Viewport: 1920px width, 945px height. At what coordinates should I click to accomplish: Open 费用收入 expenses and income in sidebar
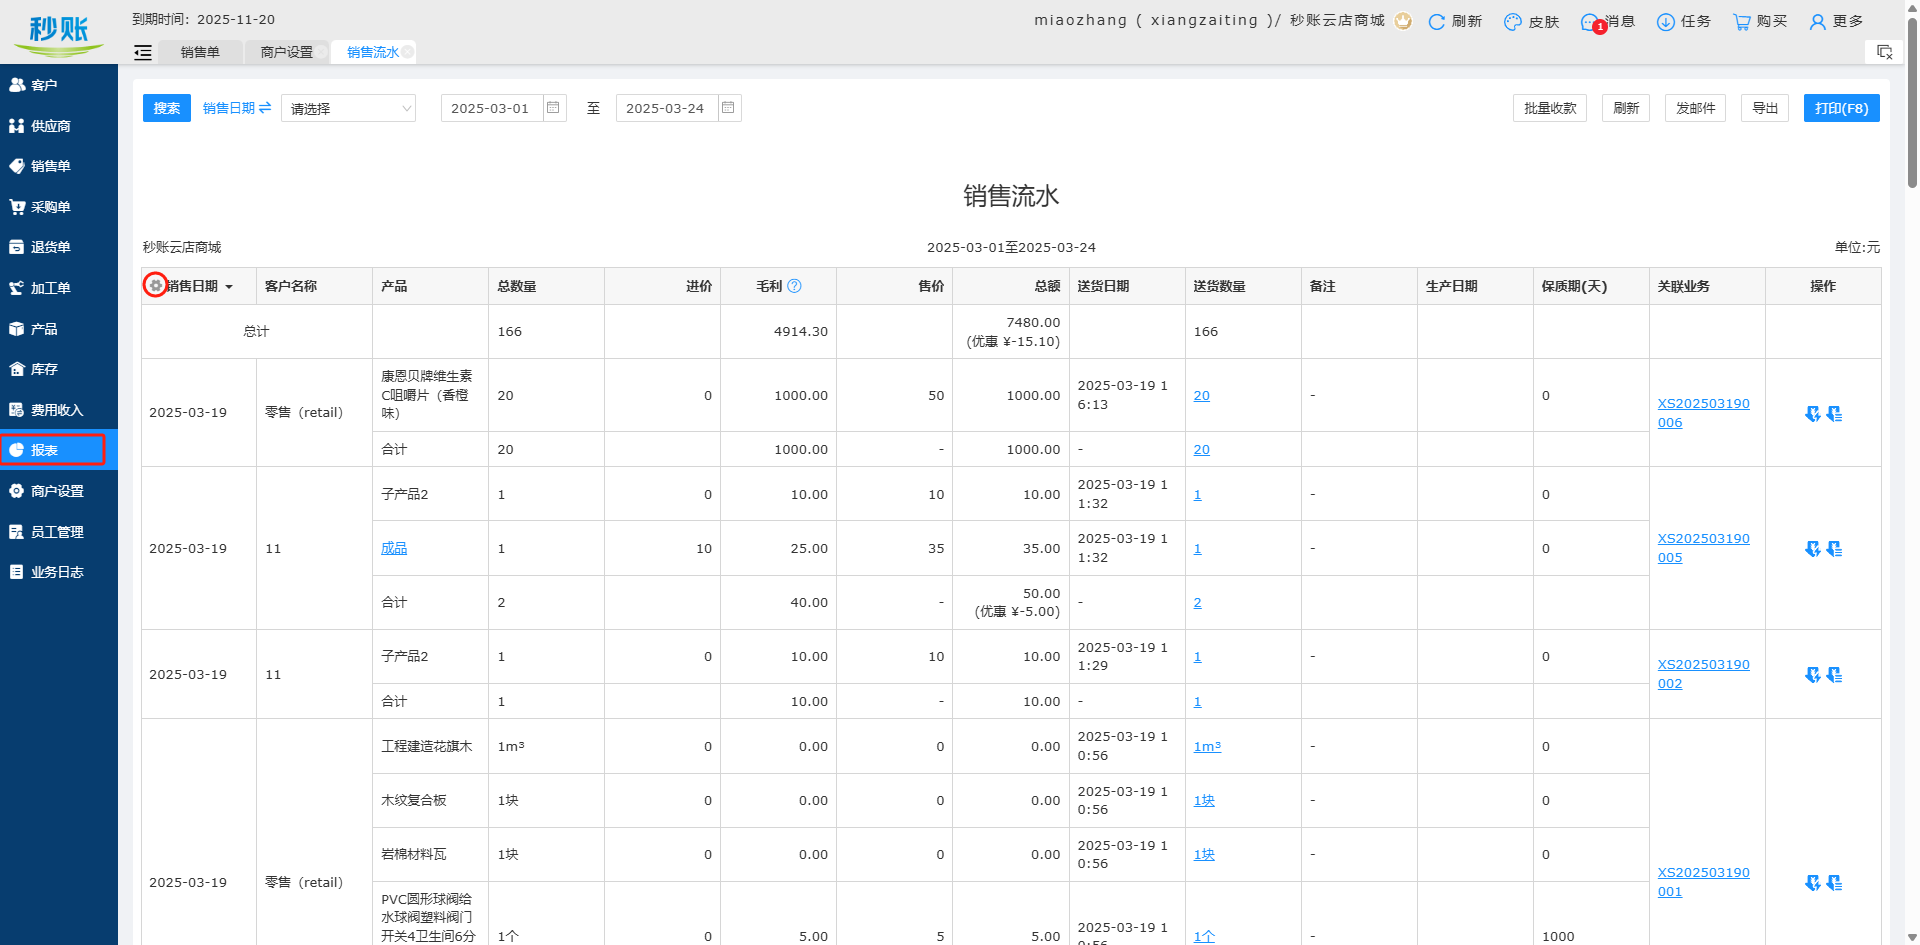[58, 410]
